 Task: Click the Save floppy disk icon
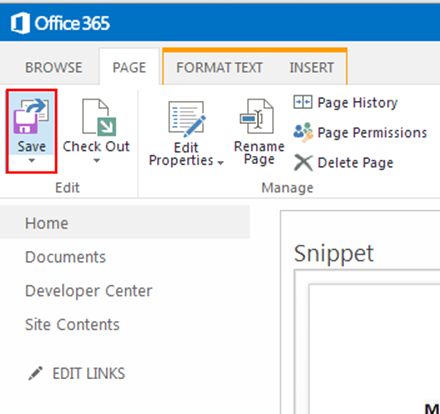(x=31, y=117)
